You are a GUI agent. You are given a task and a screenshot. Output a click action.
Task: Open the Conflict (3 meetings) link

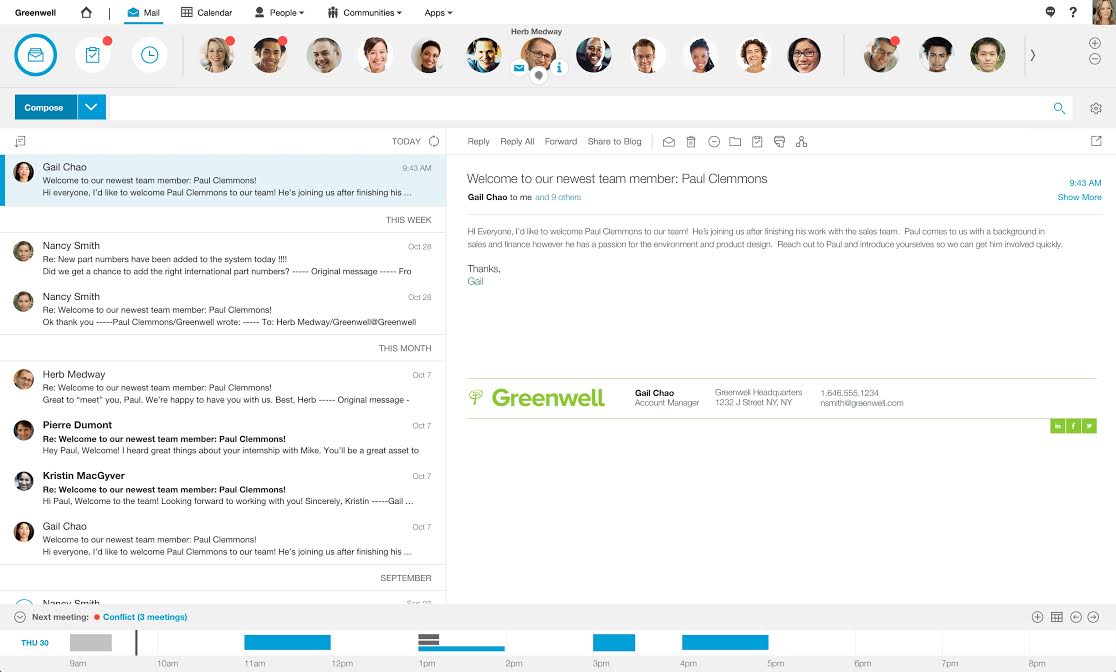point(143,617)
